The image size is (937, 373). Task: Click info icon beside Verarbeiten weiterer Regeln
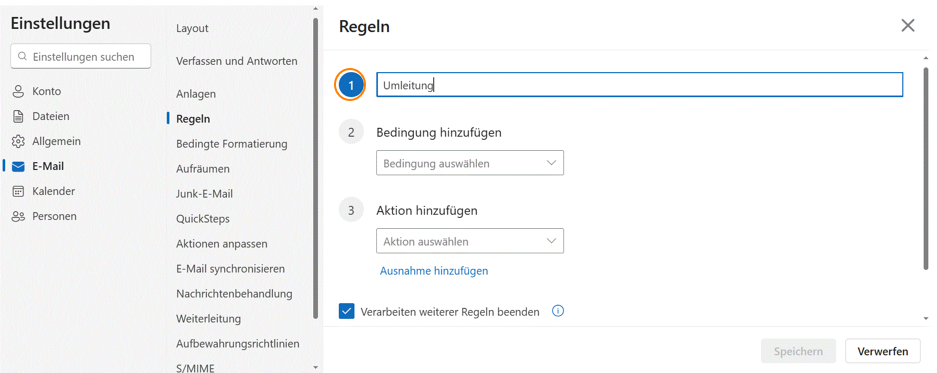[558, 311]
